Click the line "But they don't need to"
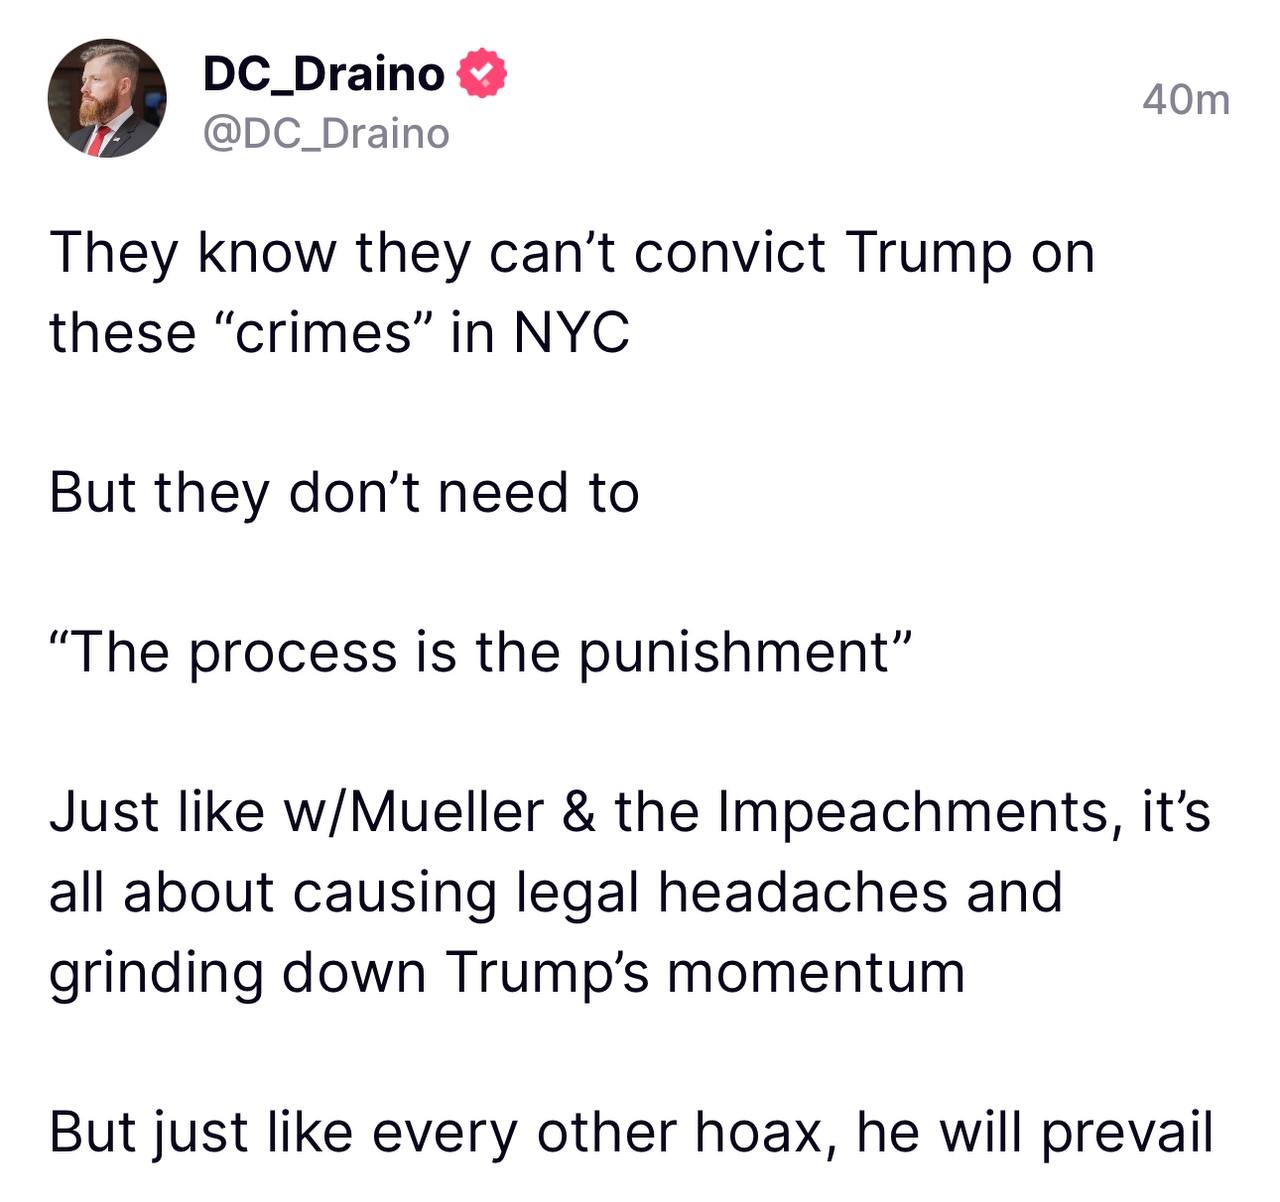 [344, 492]
